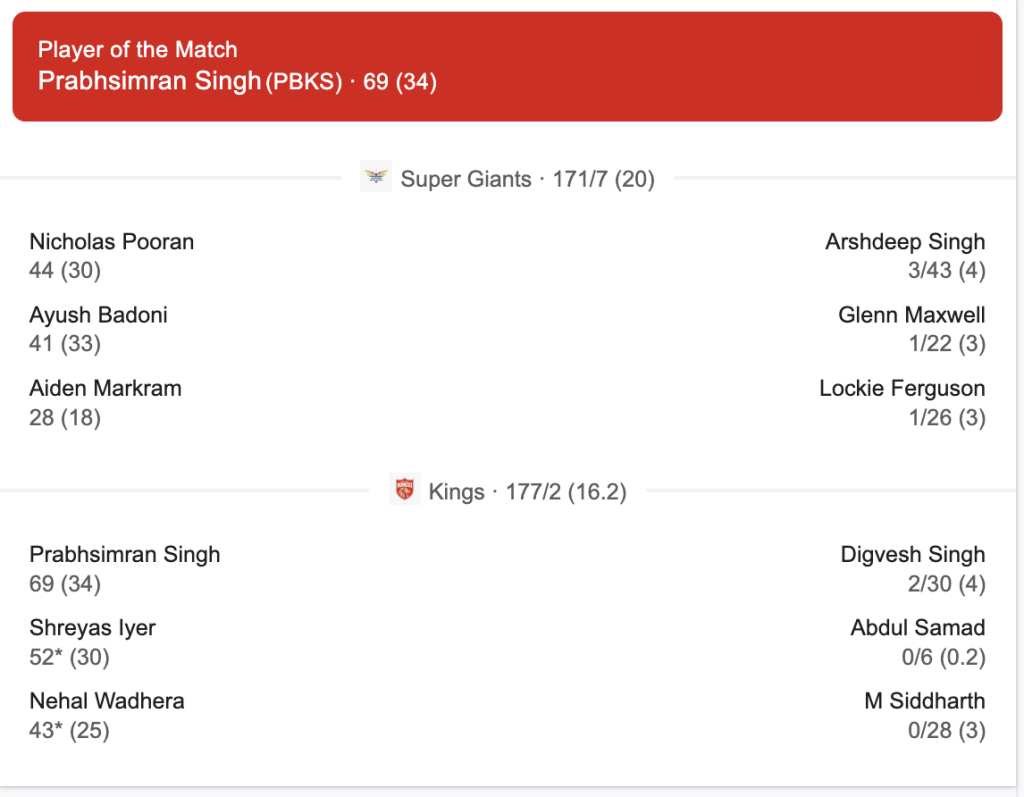Click on Nehal Wadhera's name

(107, 701)
